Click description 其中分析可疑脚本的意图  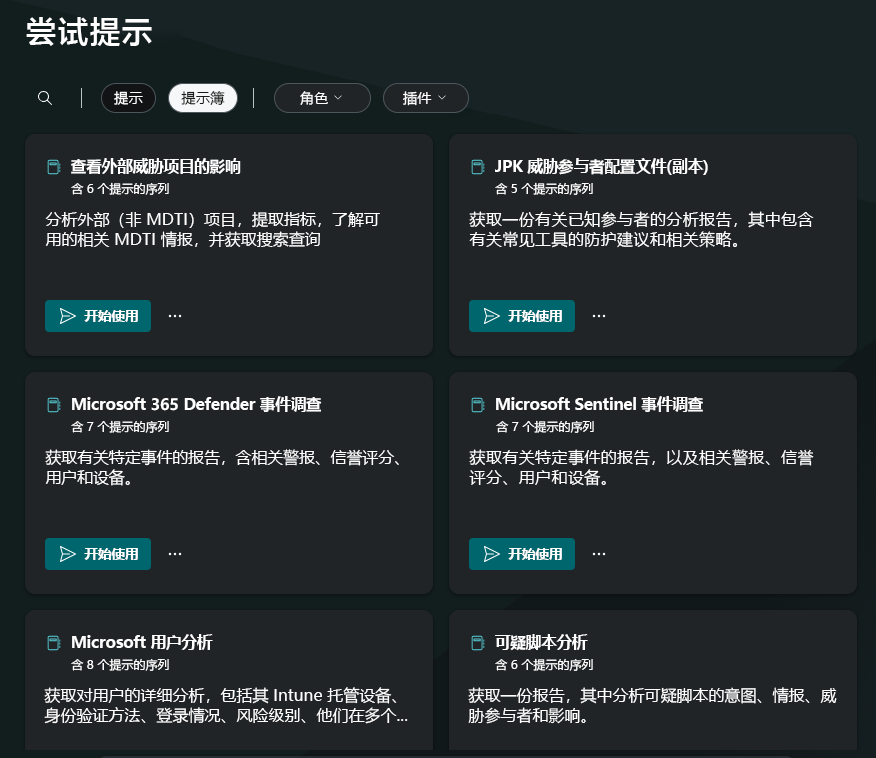[652, 705]
